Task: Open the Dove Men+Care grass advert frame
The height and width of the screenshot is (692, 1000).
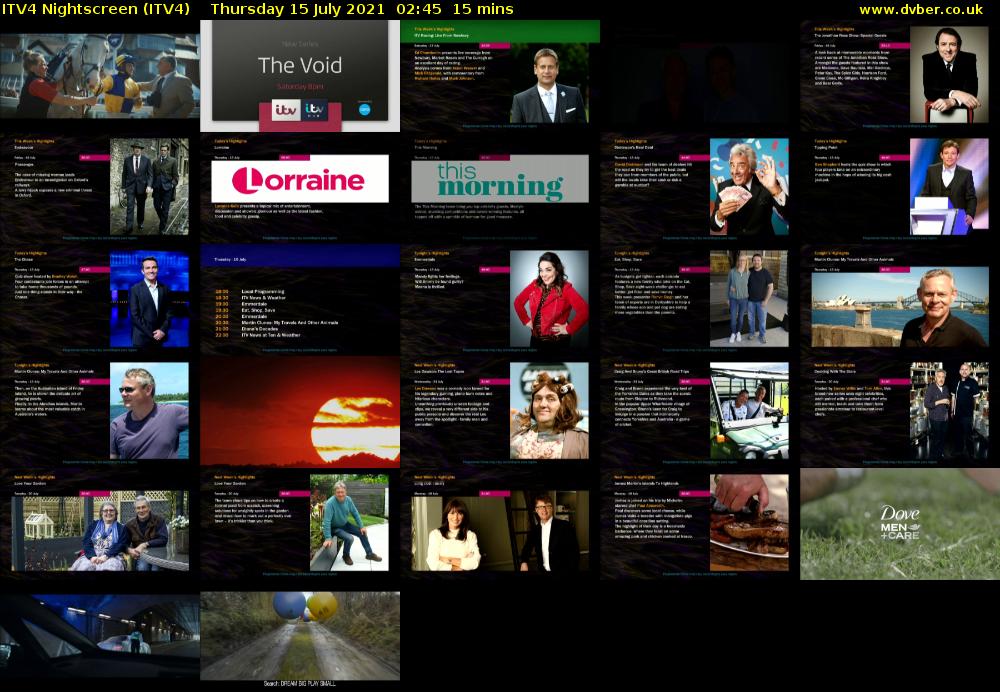Action: (900, 524)
